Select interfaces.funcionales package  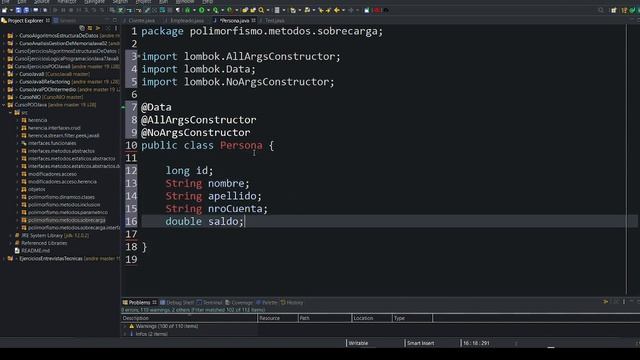52,143
